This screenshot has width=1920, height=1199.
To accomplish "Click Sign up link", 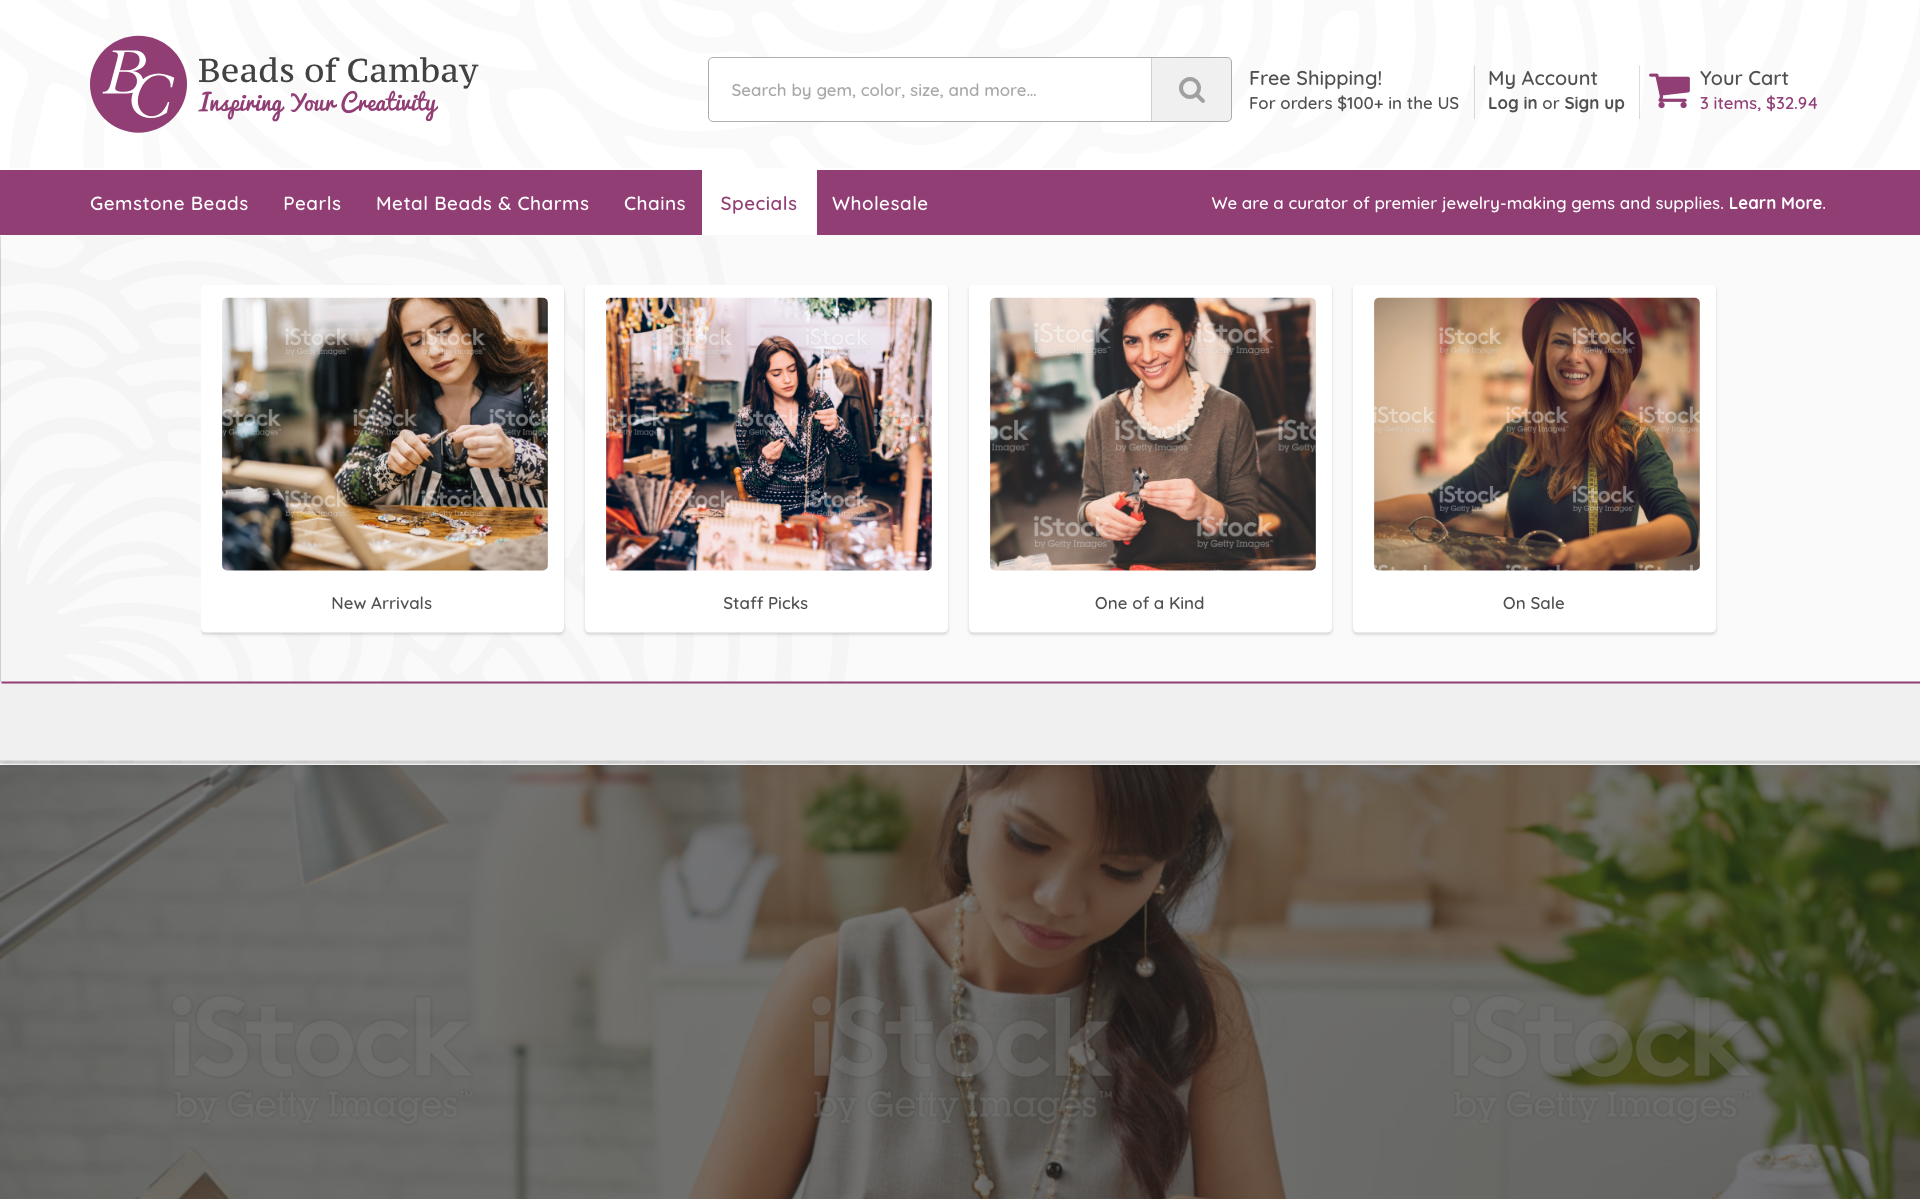I will coord(1594,103).
